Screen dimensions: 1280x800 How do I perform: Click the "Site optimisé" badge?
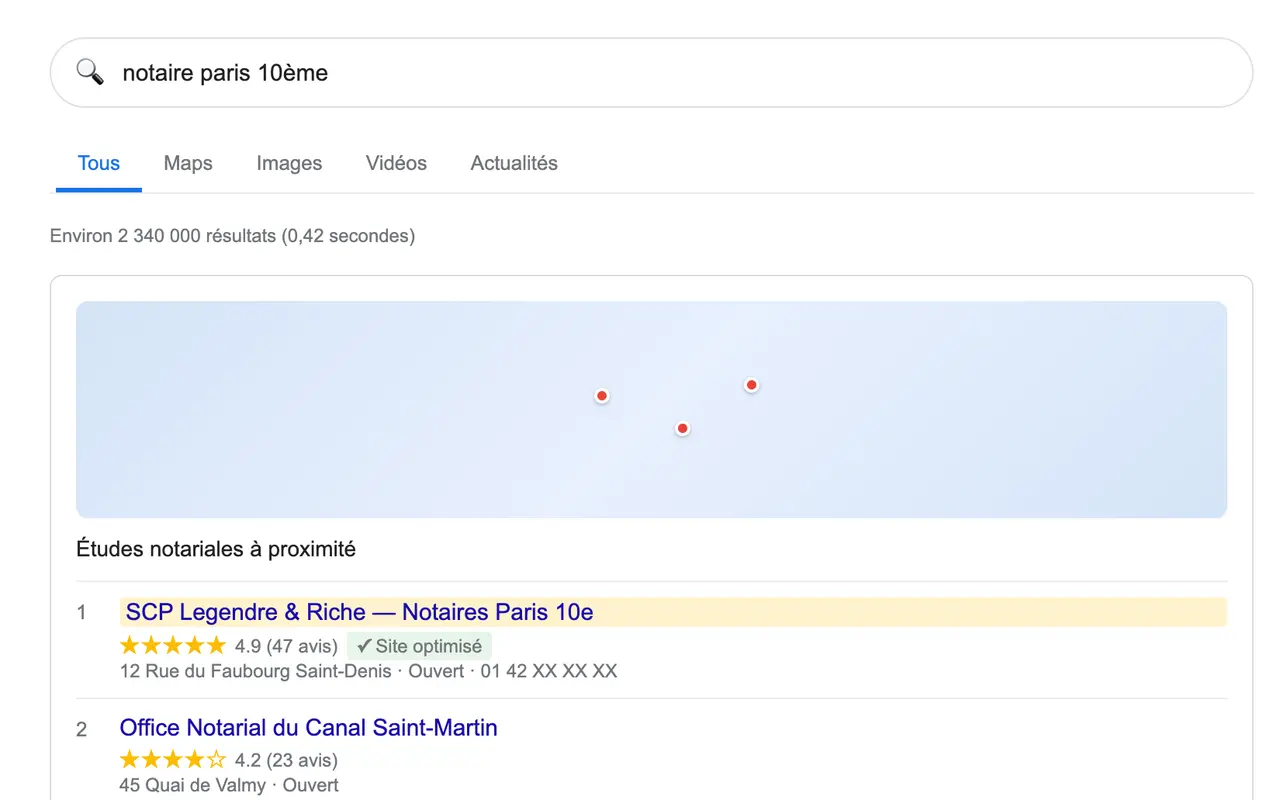tap(419, 646)
